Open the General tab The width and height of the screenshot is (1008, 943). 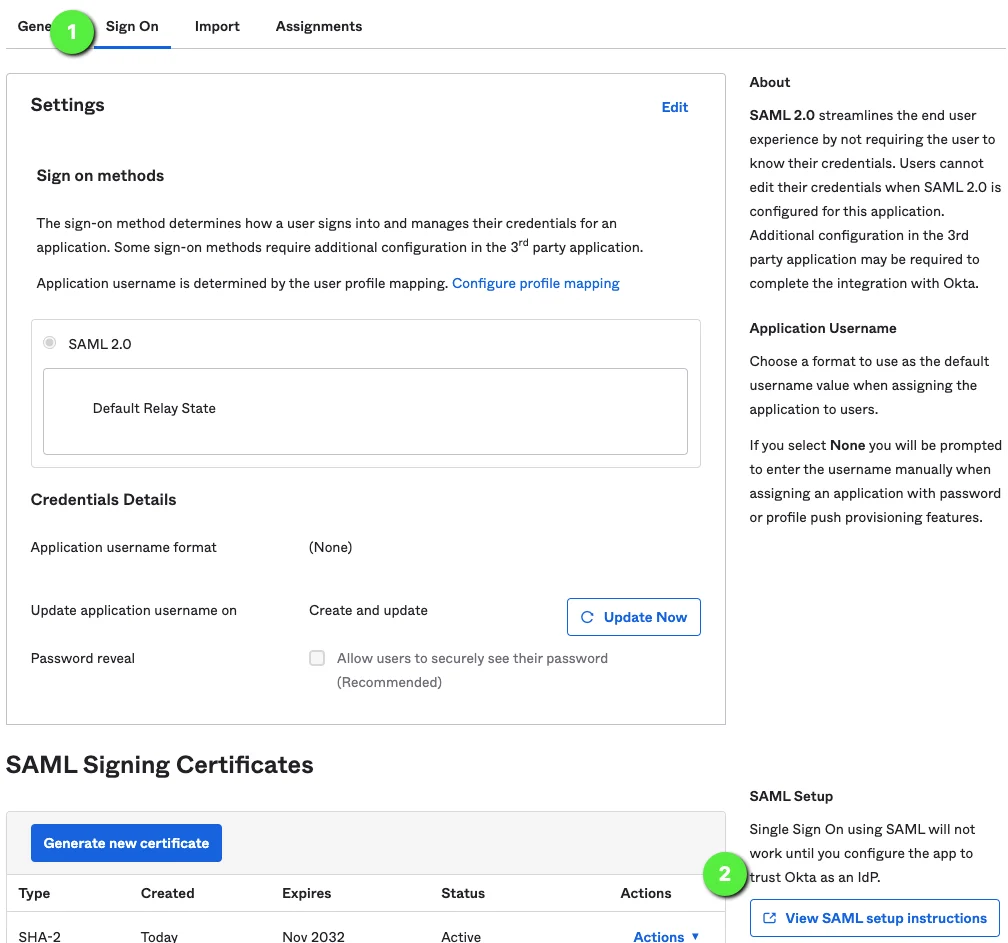click(33, 26)
